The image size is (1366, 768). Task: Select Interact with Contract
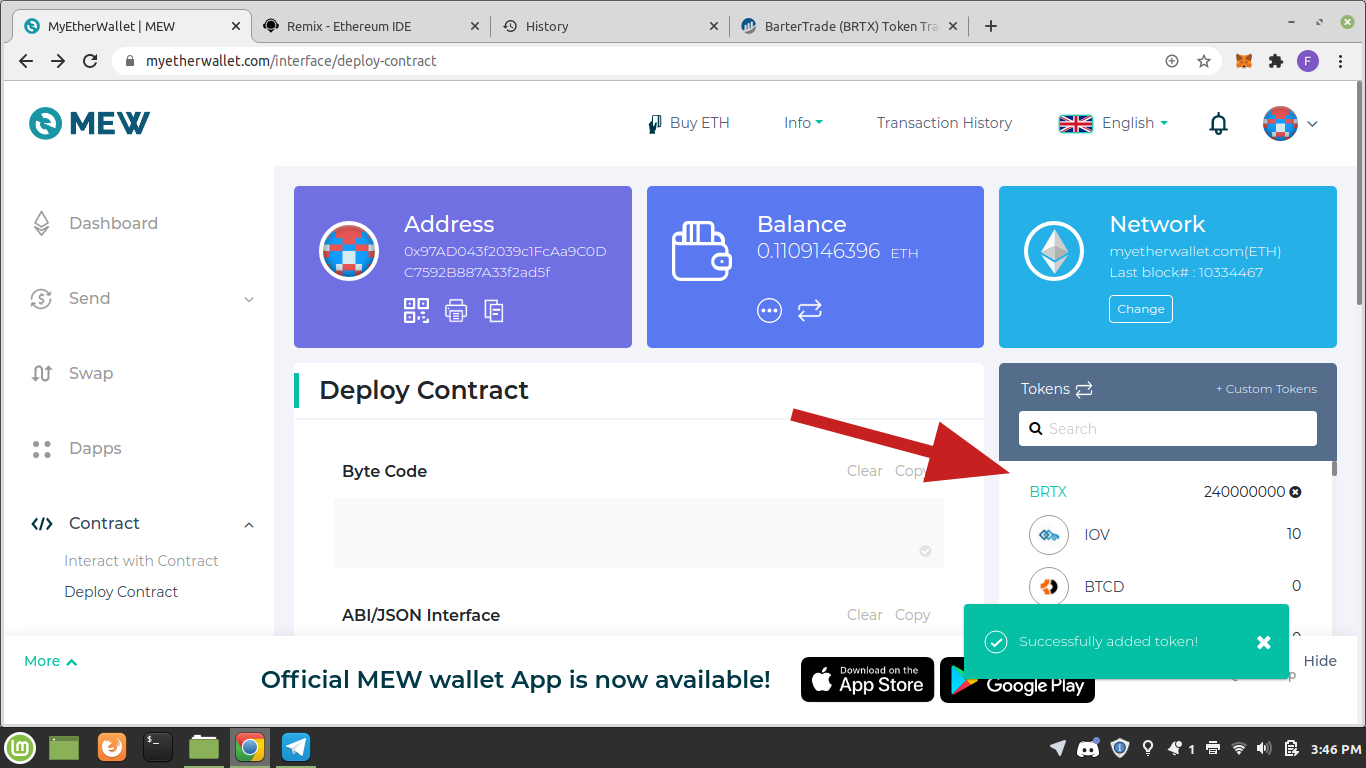point(141,561)
